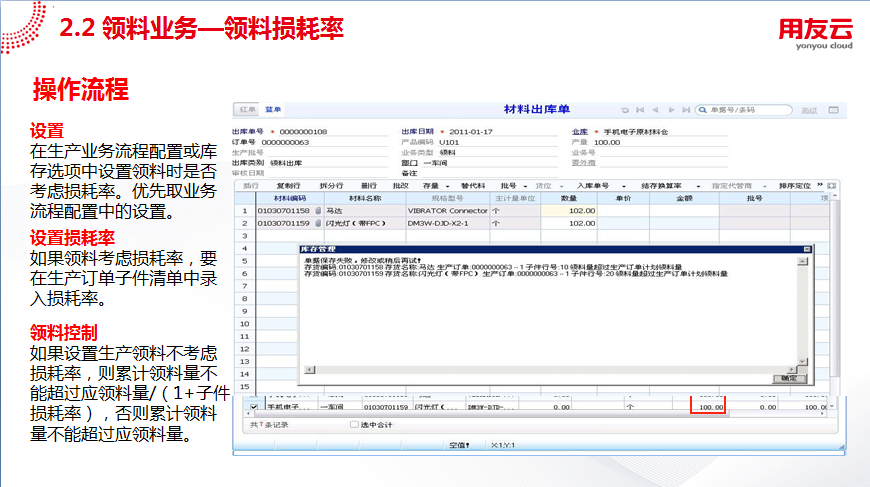Go to the previous document record
The height and width of the screenshot is (487, 870).
[656, 110]
